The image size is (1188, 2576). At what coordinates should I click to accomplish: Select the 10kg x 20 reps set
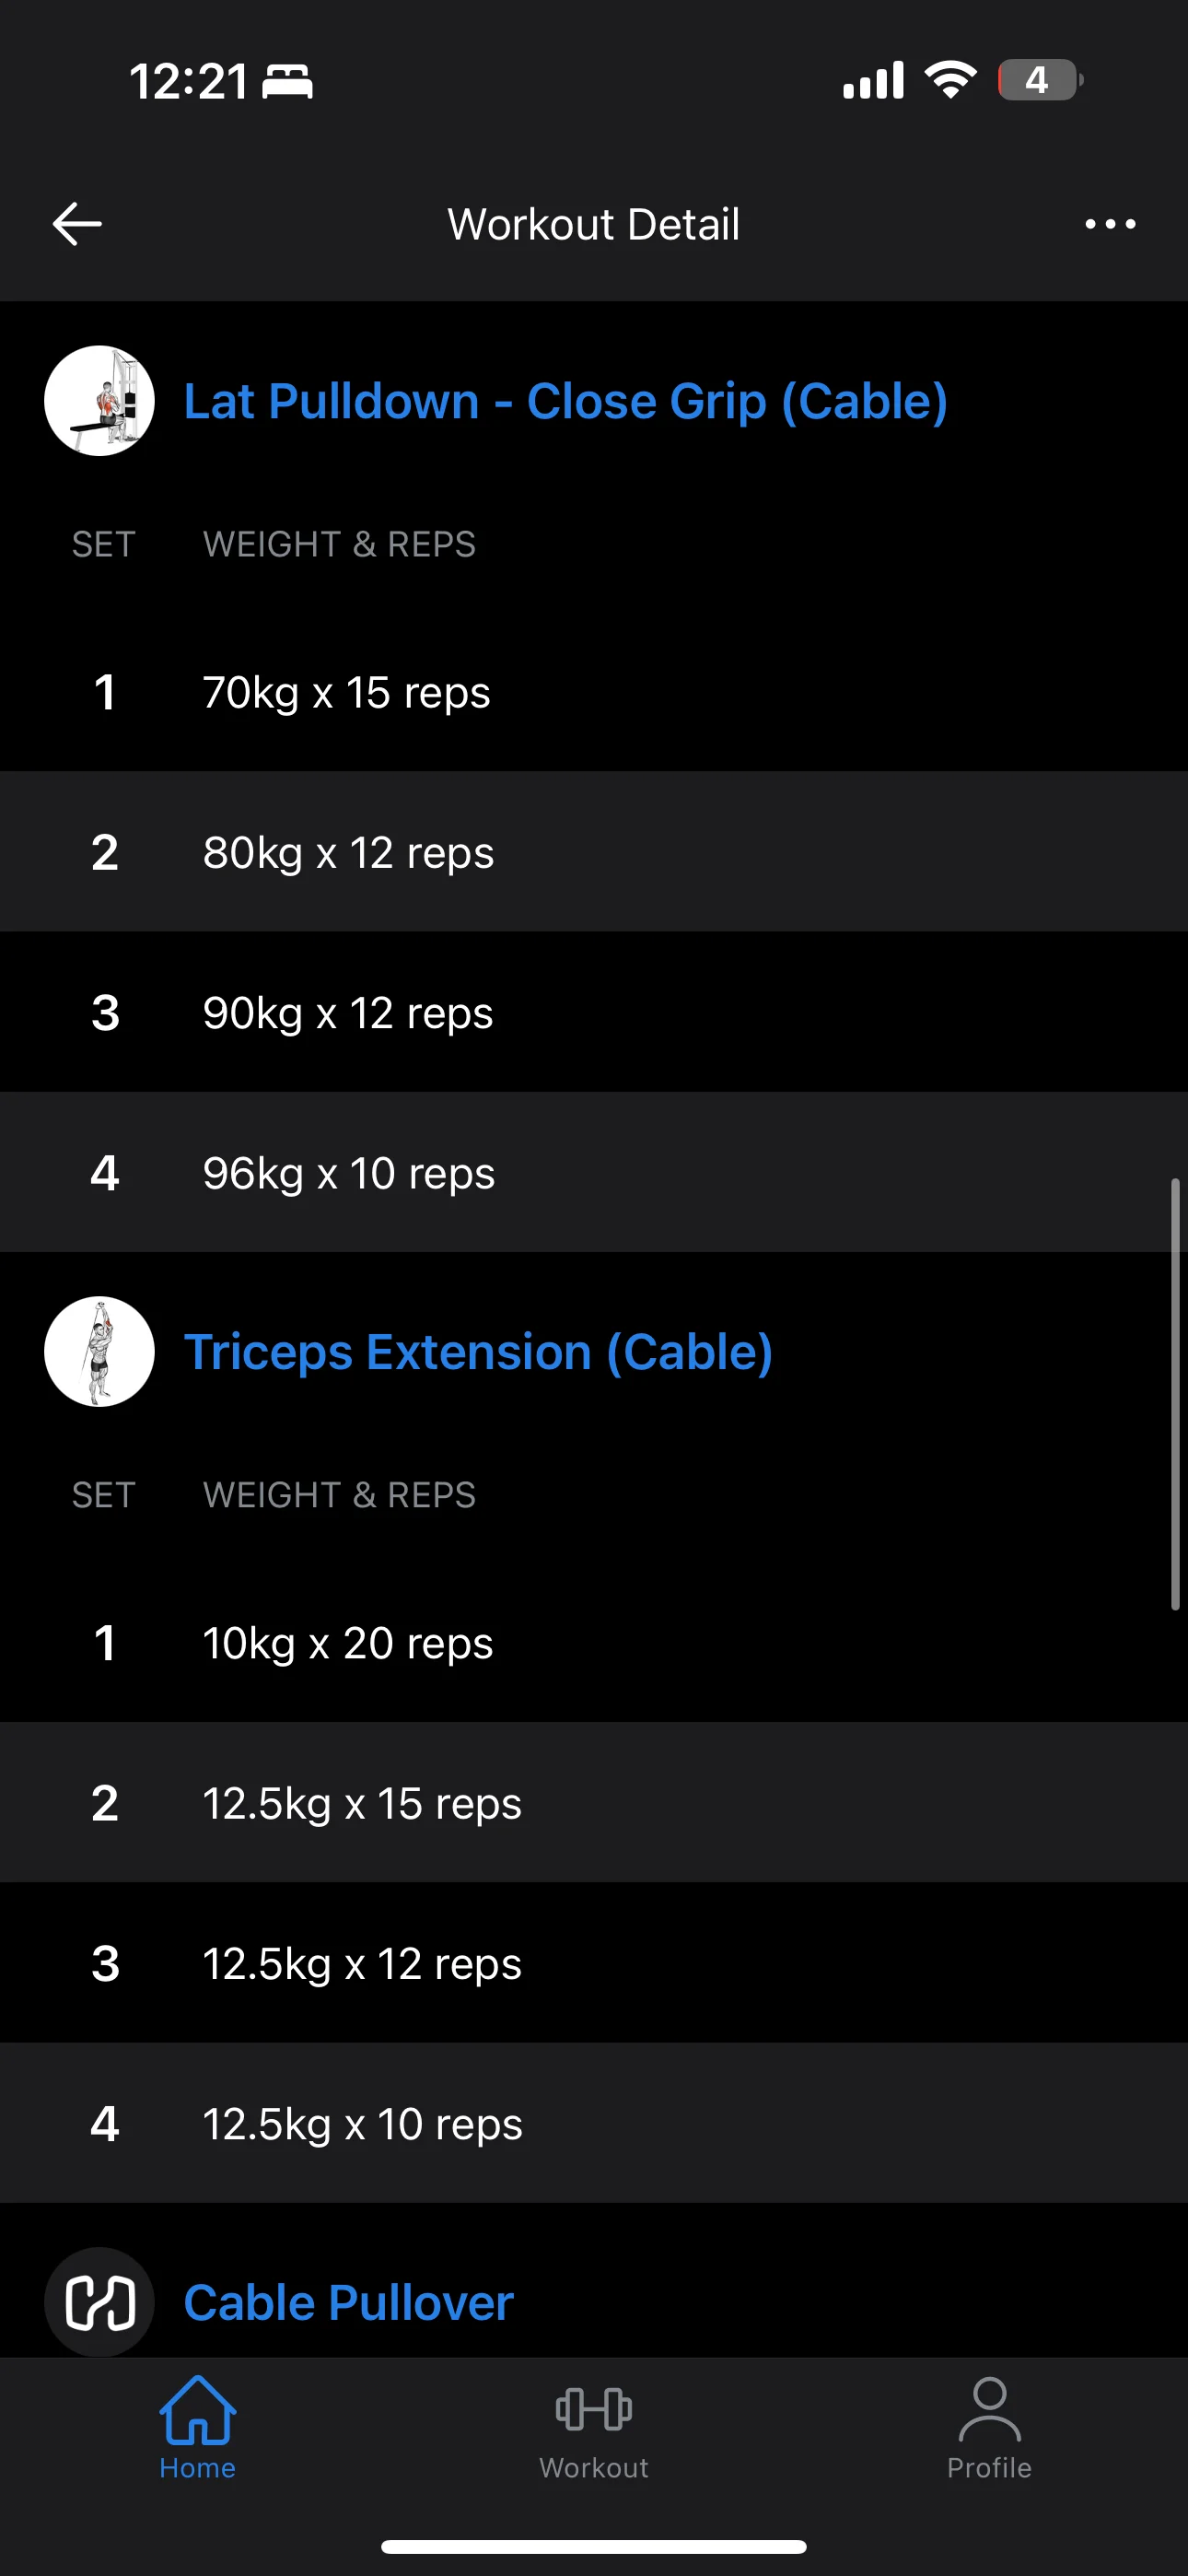point(347,1643)
